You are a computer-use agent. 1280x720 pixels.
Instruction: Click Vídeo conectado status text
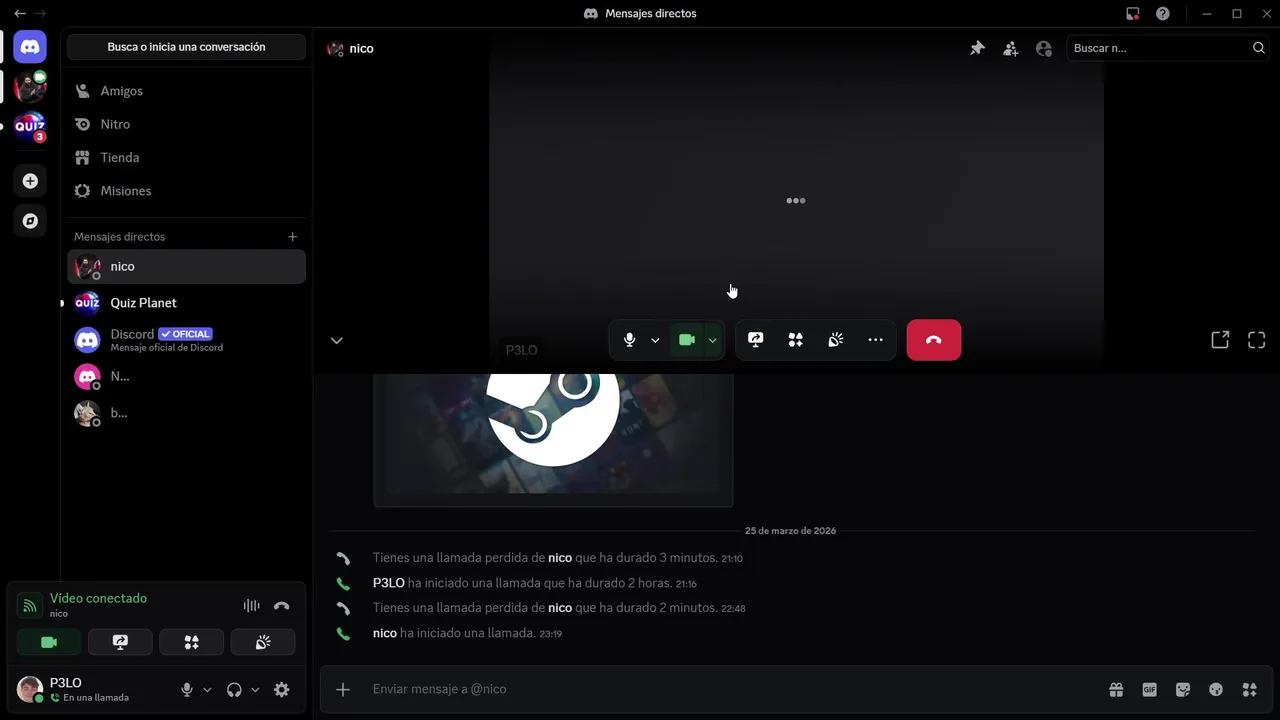click(98, 598)
